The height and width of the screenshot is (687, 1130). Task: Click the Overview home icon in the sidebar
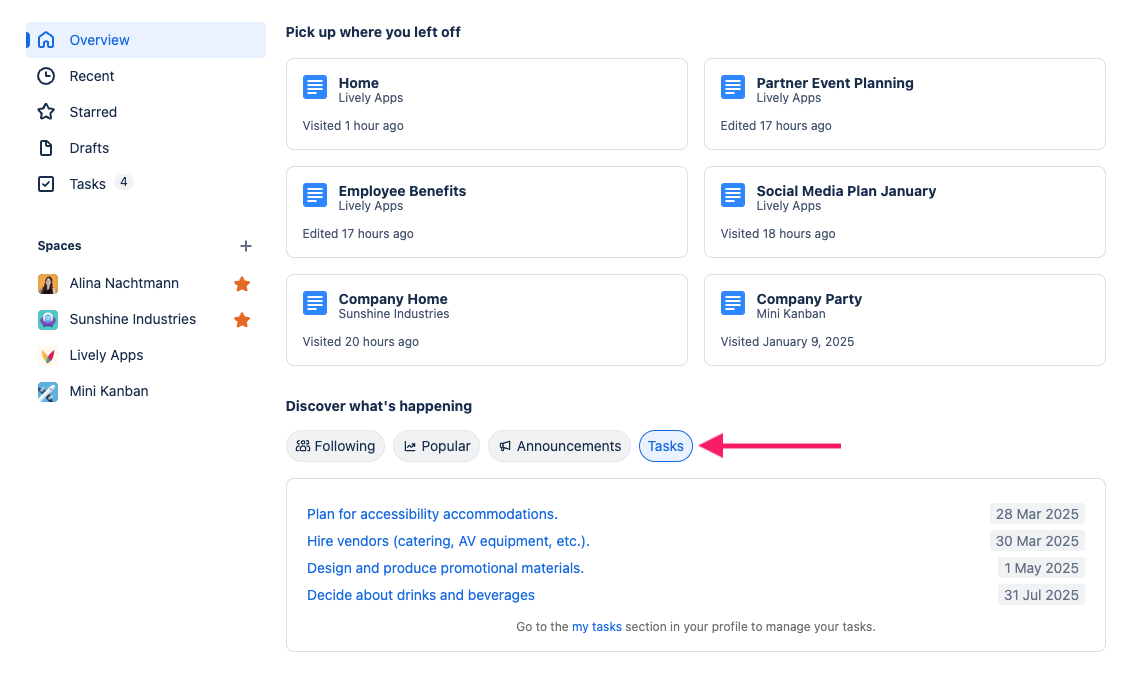[47, 40]
